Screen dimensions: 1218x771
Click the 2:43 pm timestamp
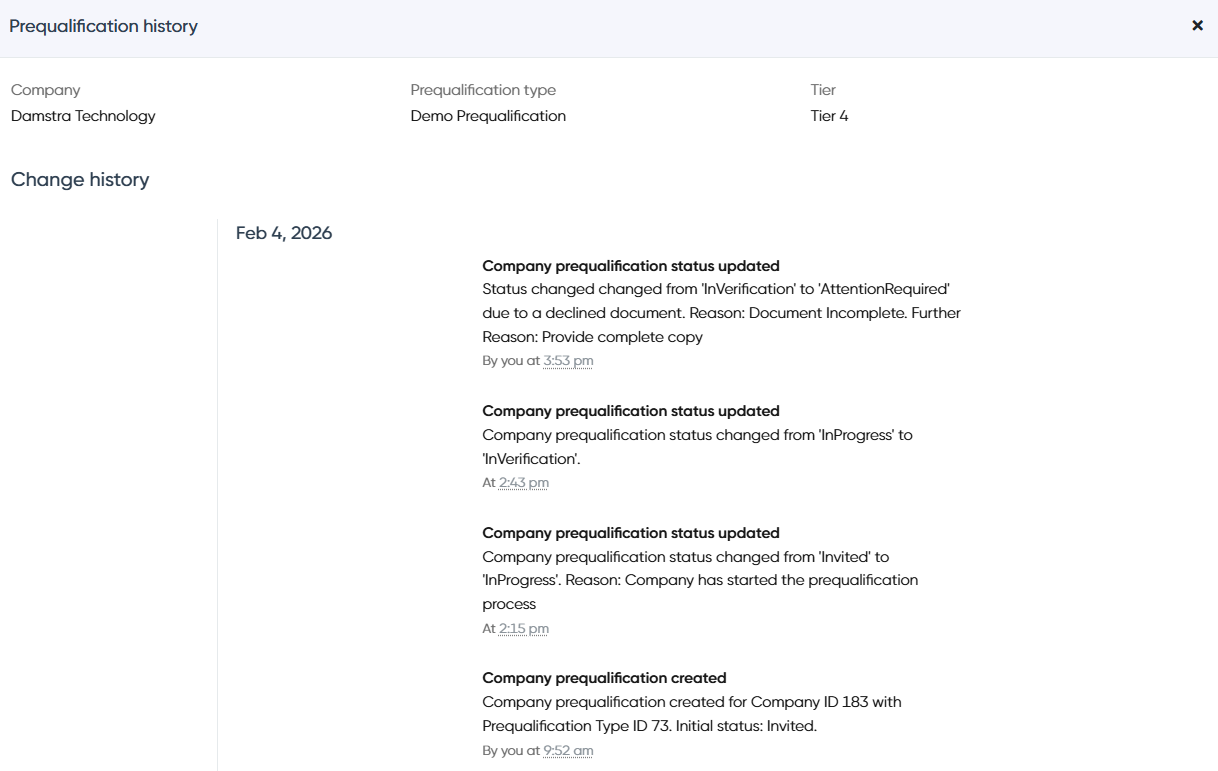click(524, 483)
